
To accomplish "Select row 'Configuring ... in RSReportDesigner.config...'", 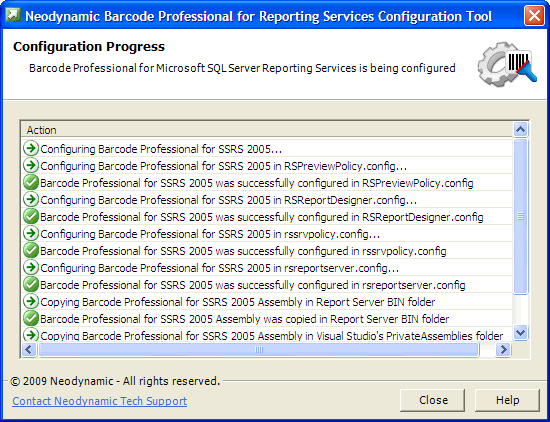I will [x=267, y=200].
